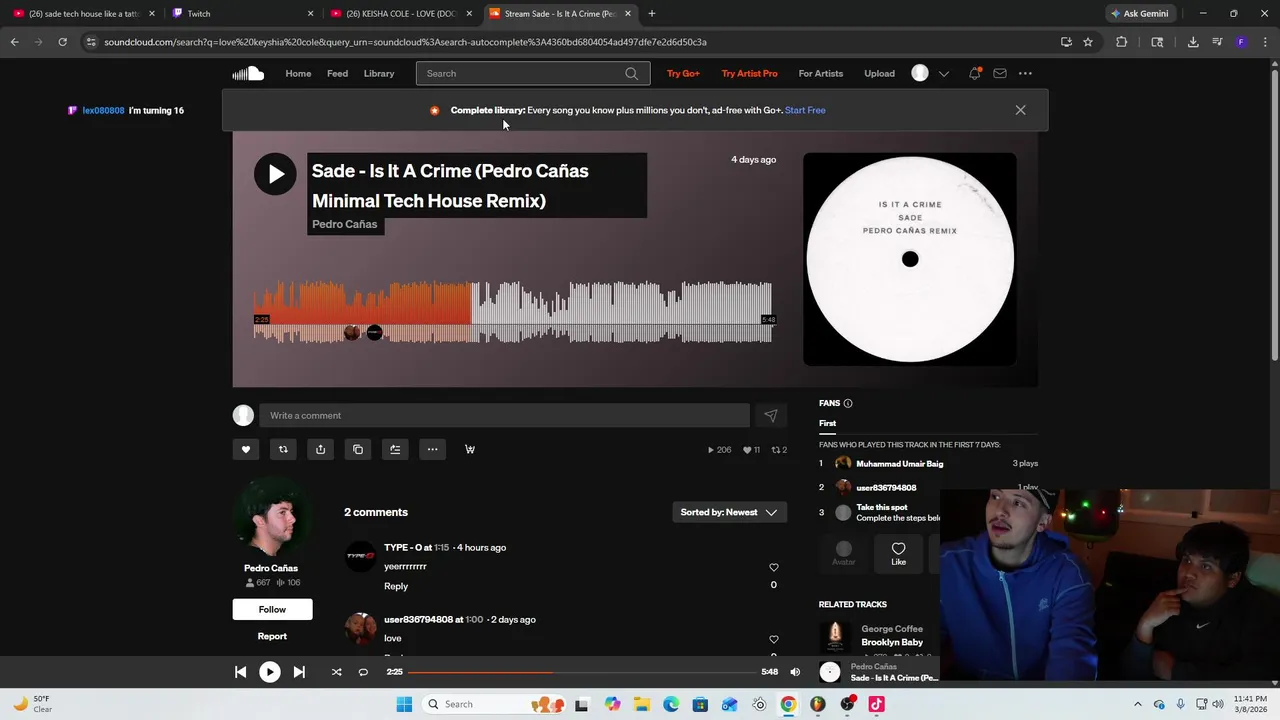Image resolution: width=1280 pixels, height=720 pixels.
Task: Open the notifications bell icon
Action: tap(974, 73)
